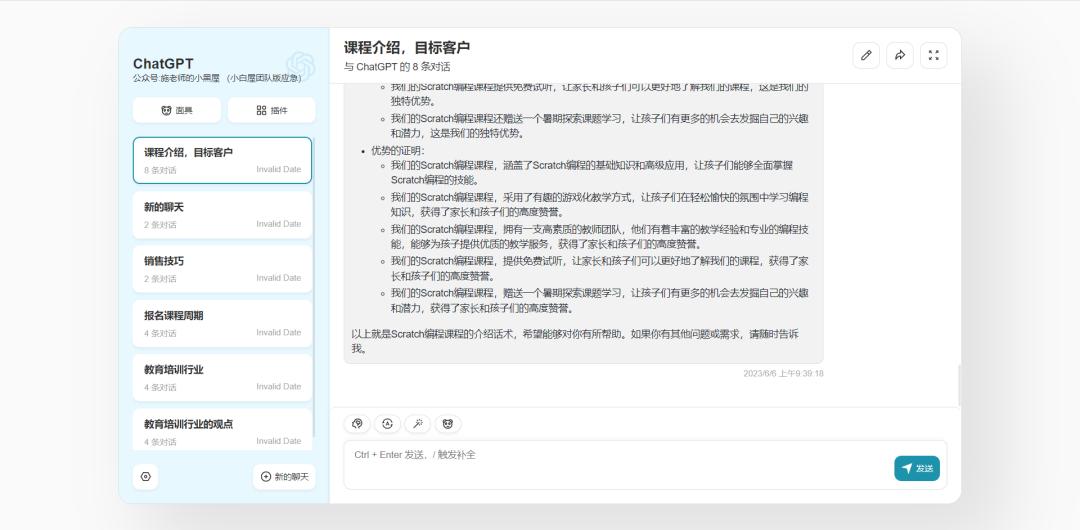Click the 优势的证明 bullet heading

click(398, 151)
